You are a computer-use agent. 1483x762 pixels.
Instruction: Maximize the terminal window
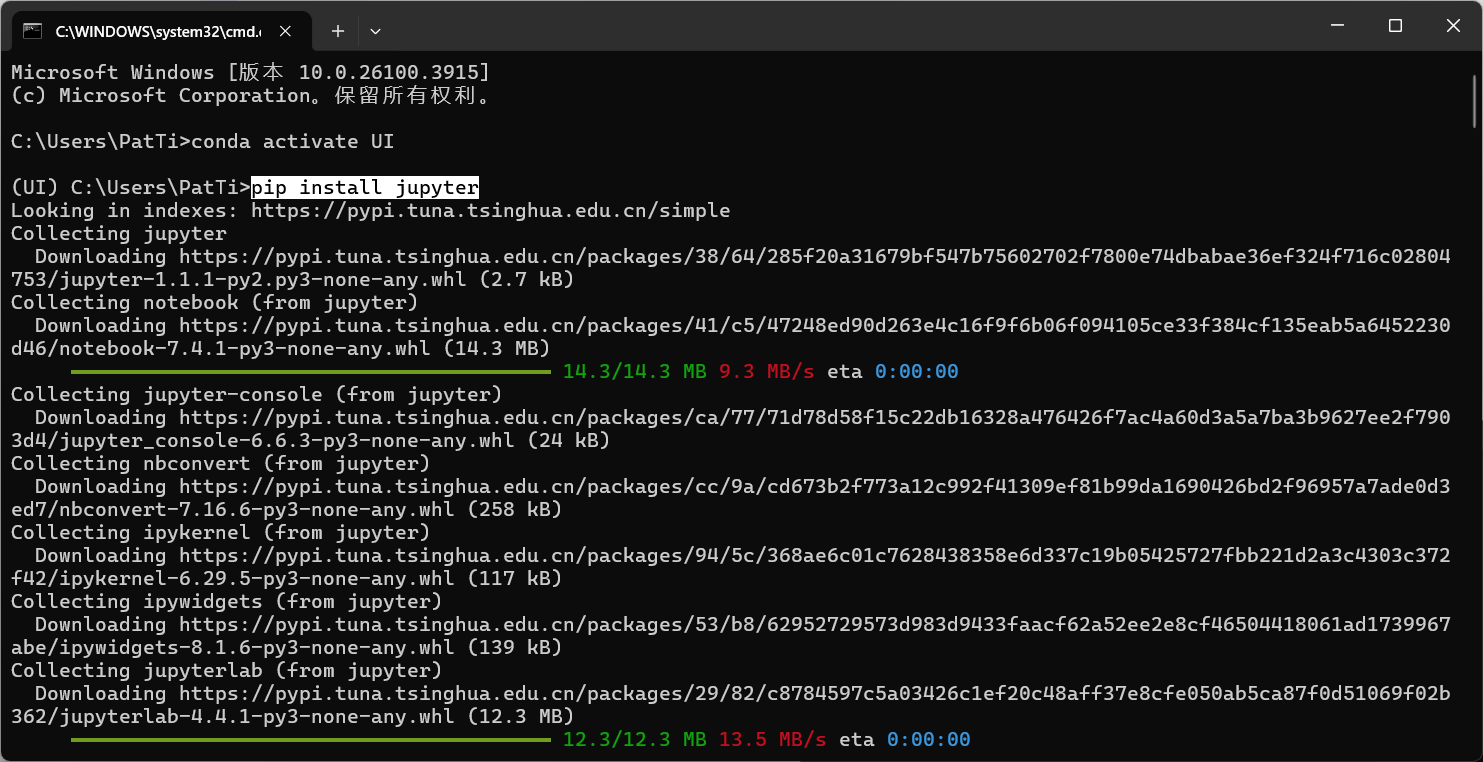pos(1395,26)
